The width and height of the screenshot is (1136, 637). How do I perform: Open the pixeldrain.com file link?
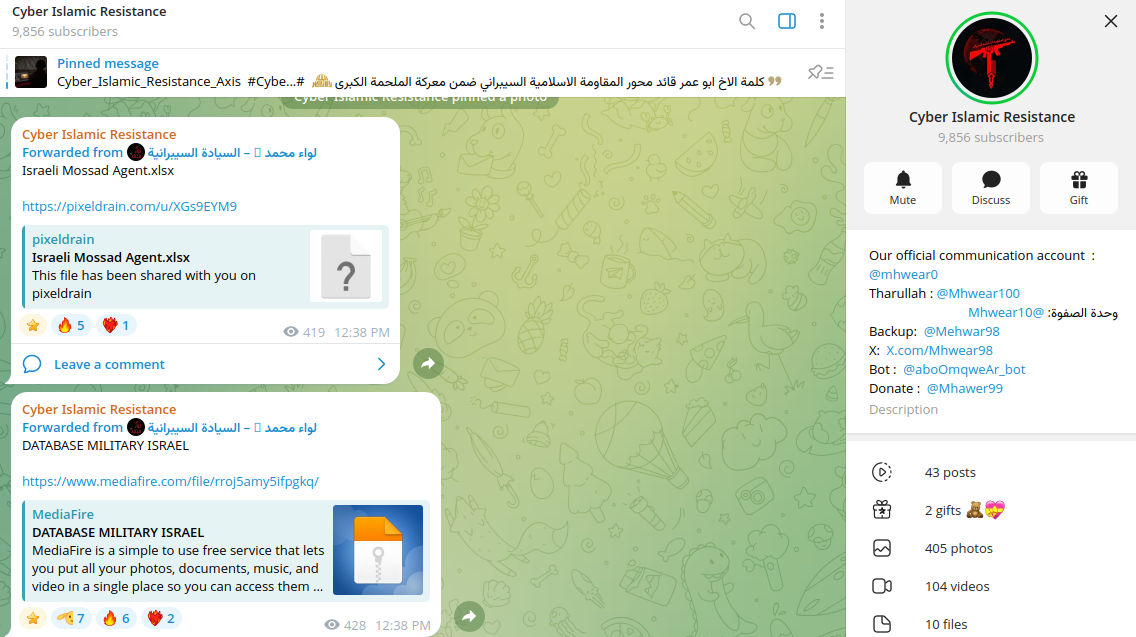130,207
